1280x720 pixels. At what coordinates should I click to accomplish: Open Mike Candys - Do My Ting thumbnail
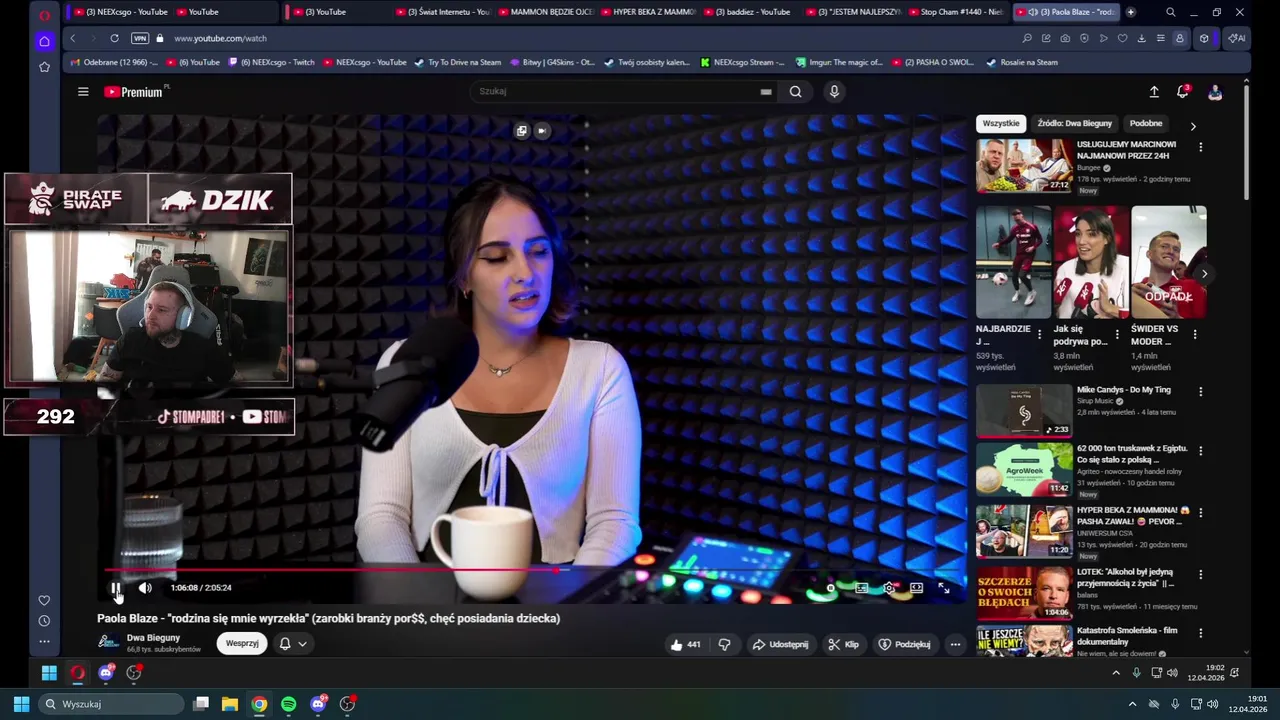click(x=1024, y=410)
